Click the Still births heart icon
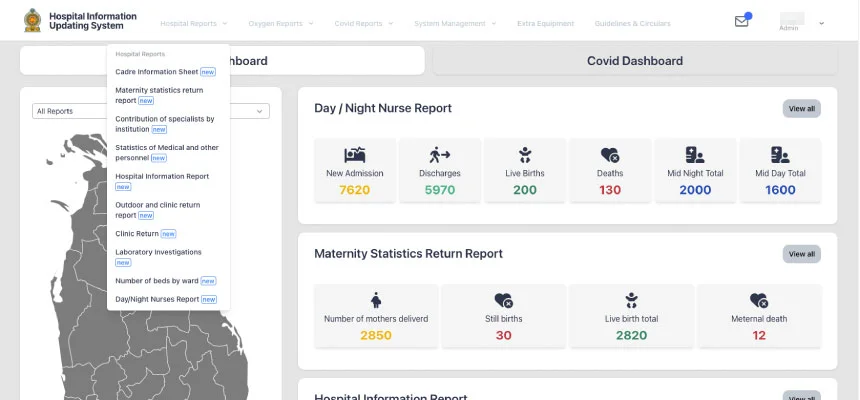 click(503, 300)
